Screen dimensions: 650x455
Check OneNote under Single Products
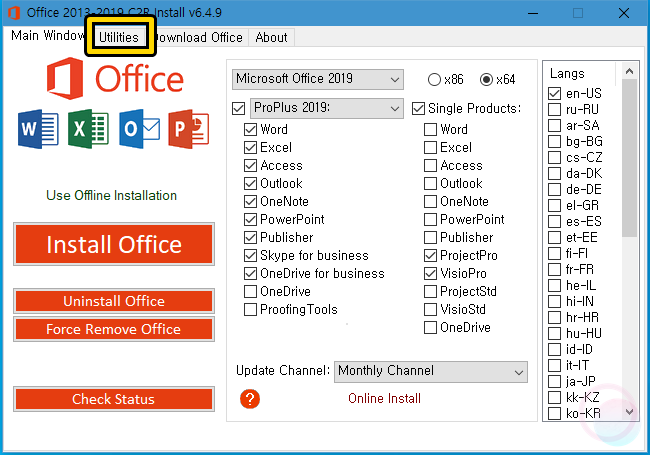430,201
